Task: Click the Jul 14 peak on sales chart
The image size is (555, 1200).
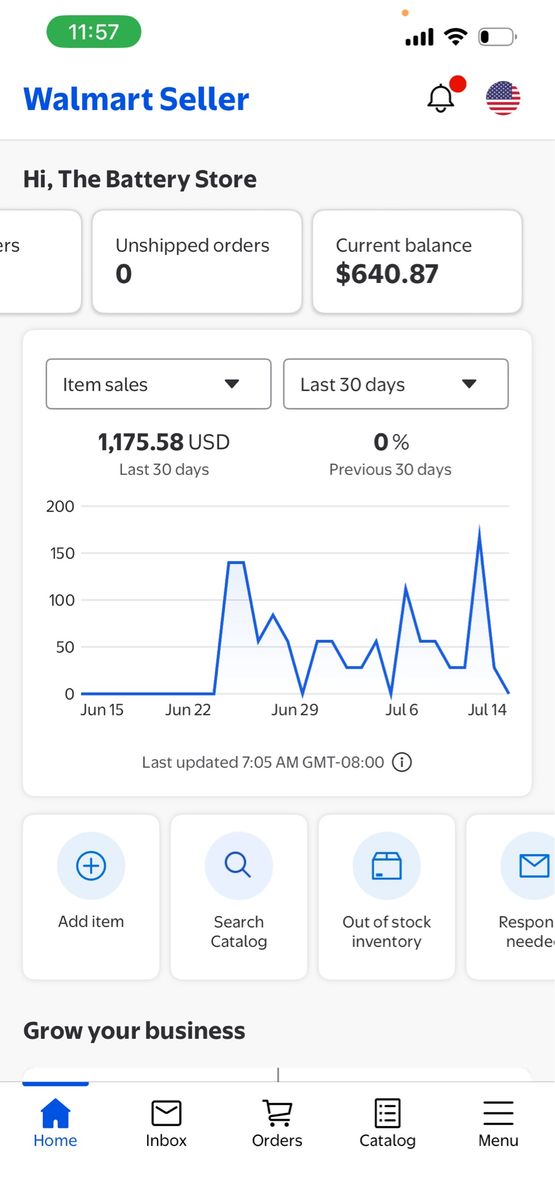Action: [480, 531]
